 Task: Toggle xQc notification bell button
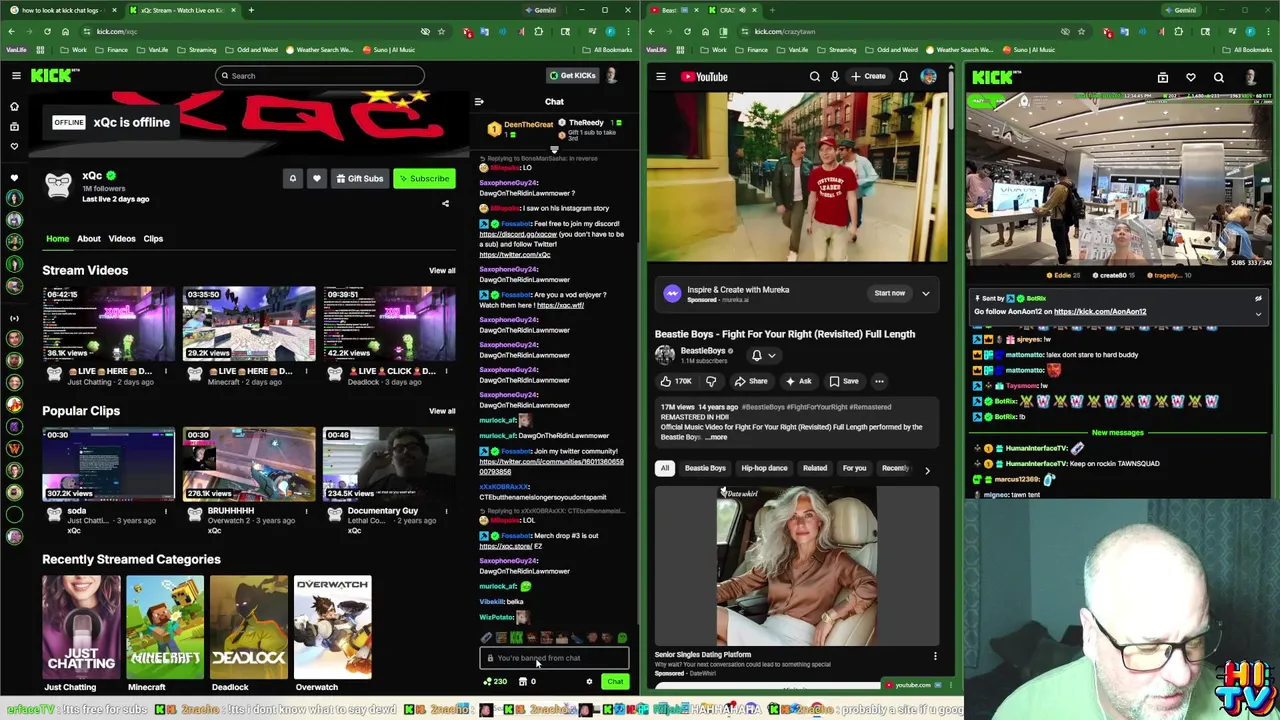(x=293, y=178)
